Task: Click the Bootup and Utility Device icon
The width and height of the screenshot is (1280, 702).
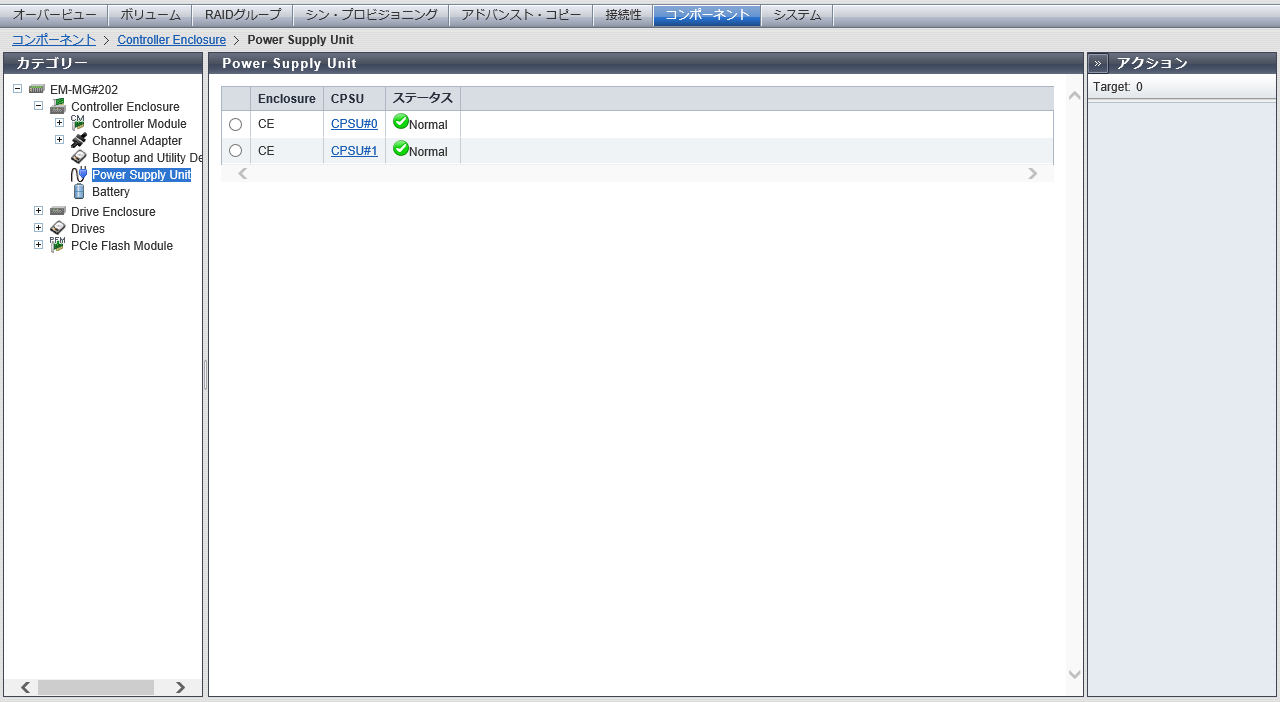Action: pos(79,158)
